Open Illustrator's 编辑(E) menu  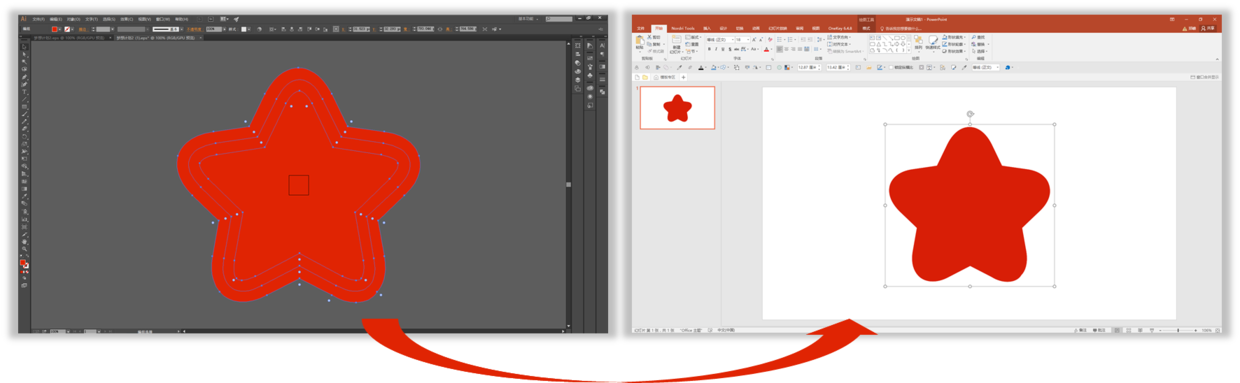pyautogui.click(x=55, y=19)
